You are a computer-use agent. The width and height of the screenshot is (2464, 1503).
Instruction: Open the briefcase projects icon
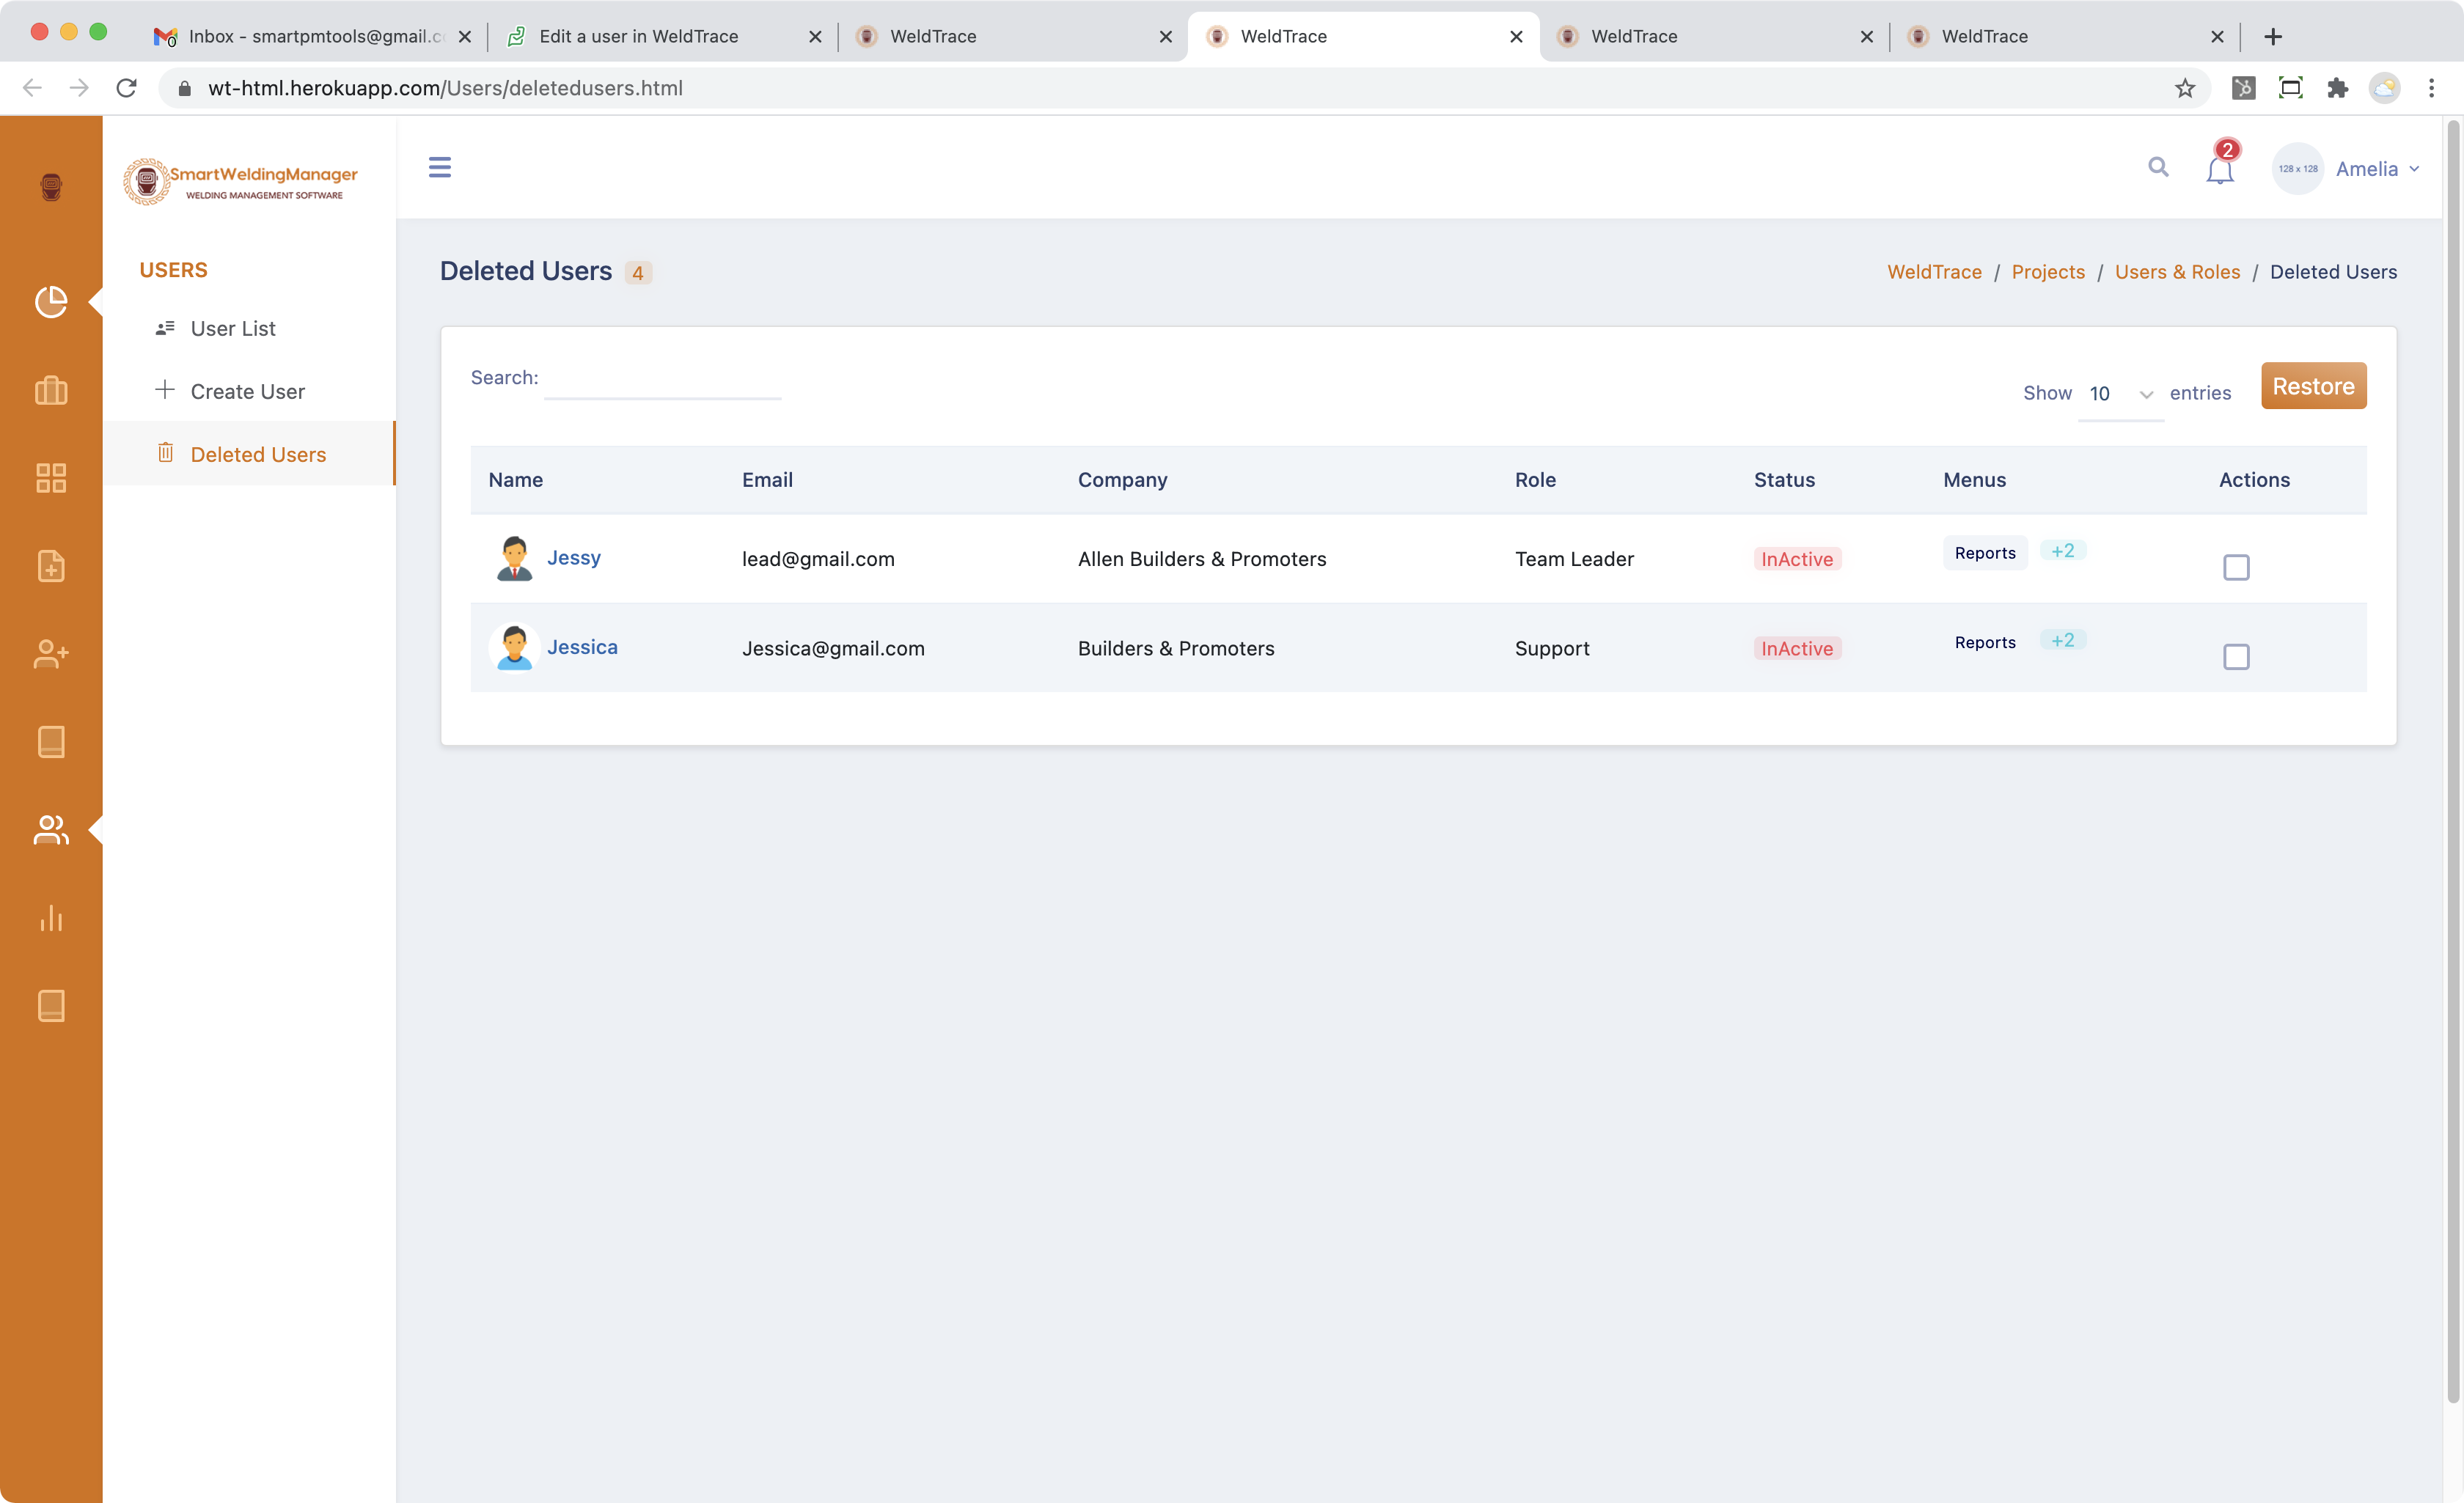pos(51,390)
